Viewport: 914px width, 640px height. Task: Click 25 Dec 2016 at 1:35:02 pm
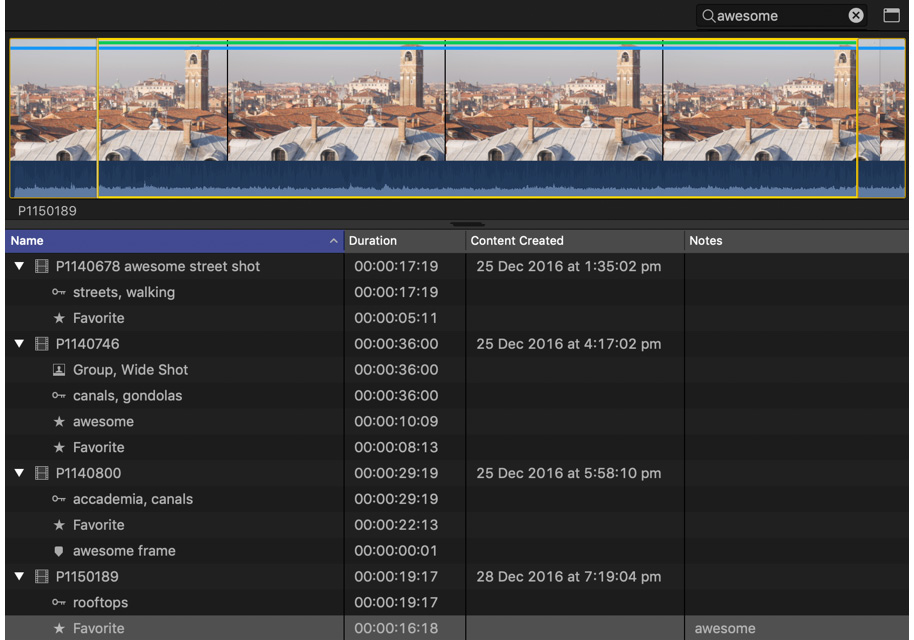click(568, 266)
